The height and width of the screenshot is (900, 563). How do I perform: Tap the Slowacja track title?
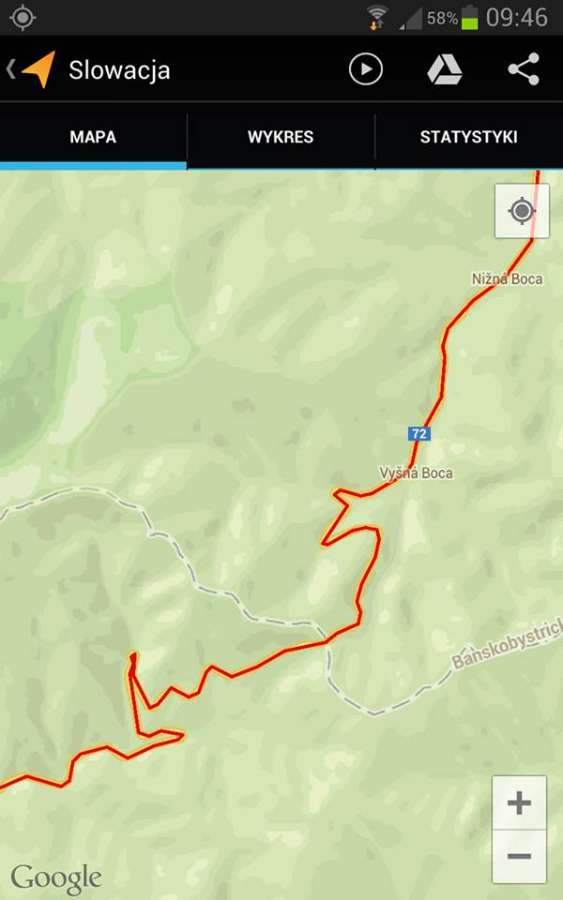pos(119,70)
